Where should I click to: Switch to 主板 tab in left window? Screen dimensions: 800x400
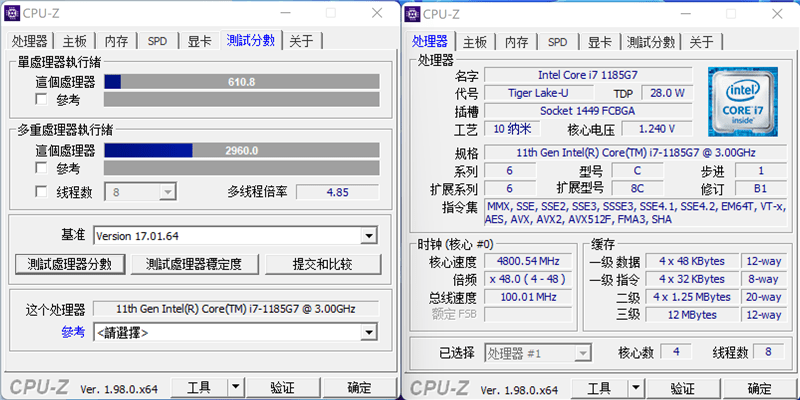75,41
